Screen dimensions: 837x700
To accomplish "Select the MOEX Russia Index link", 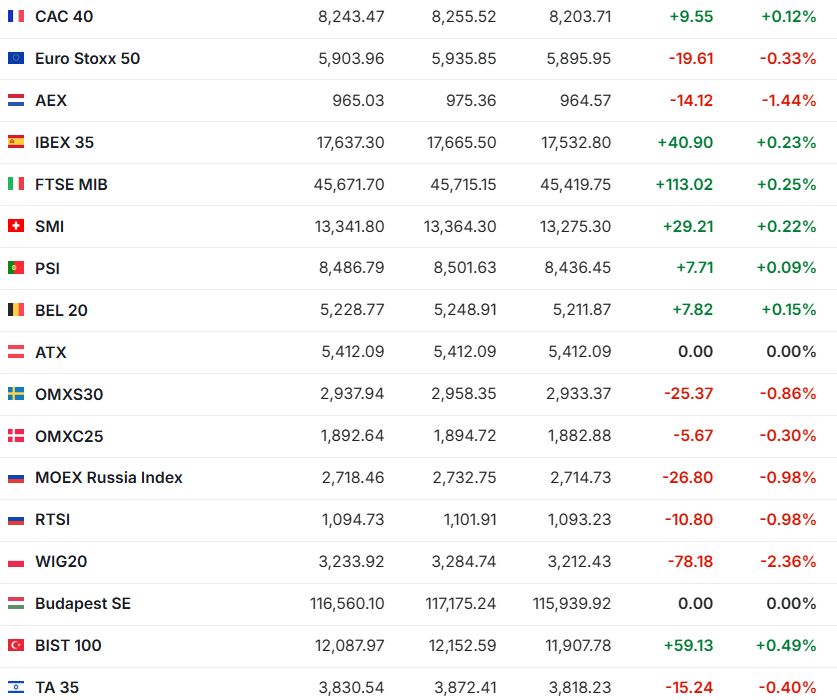I will click(108, 478).
